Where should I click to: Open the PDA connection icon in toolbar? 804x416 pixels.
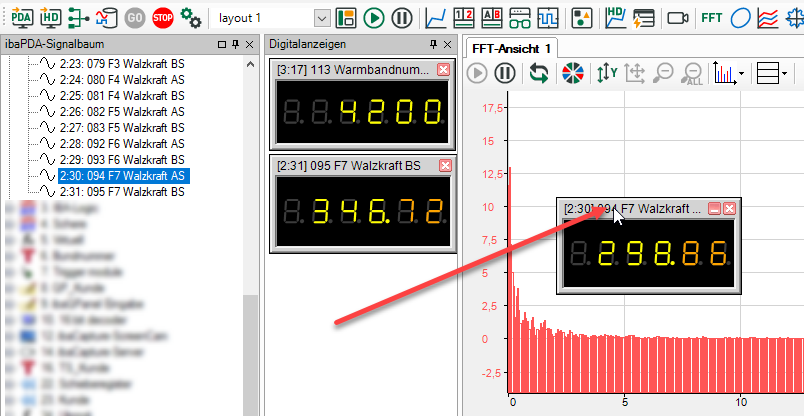22,17
